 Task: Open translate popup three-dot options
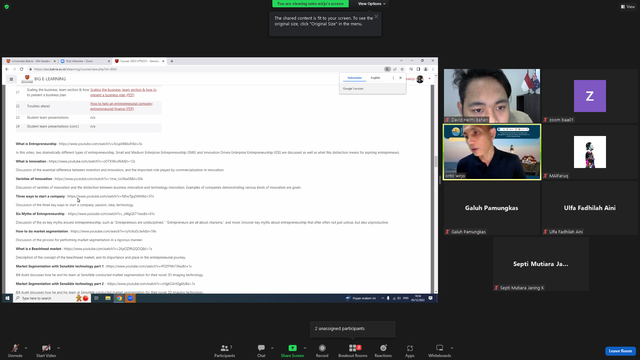(x=393, y=78)
